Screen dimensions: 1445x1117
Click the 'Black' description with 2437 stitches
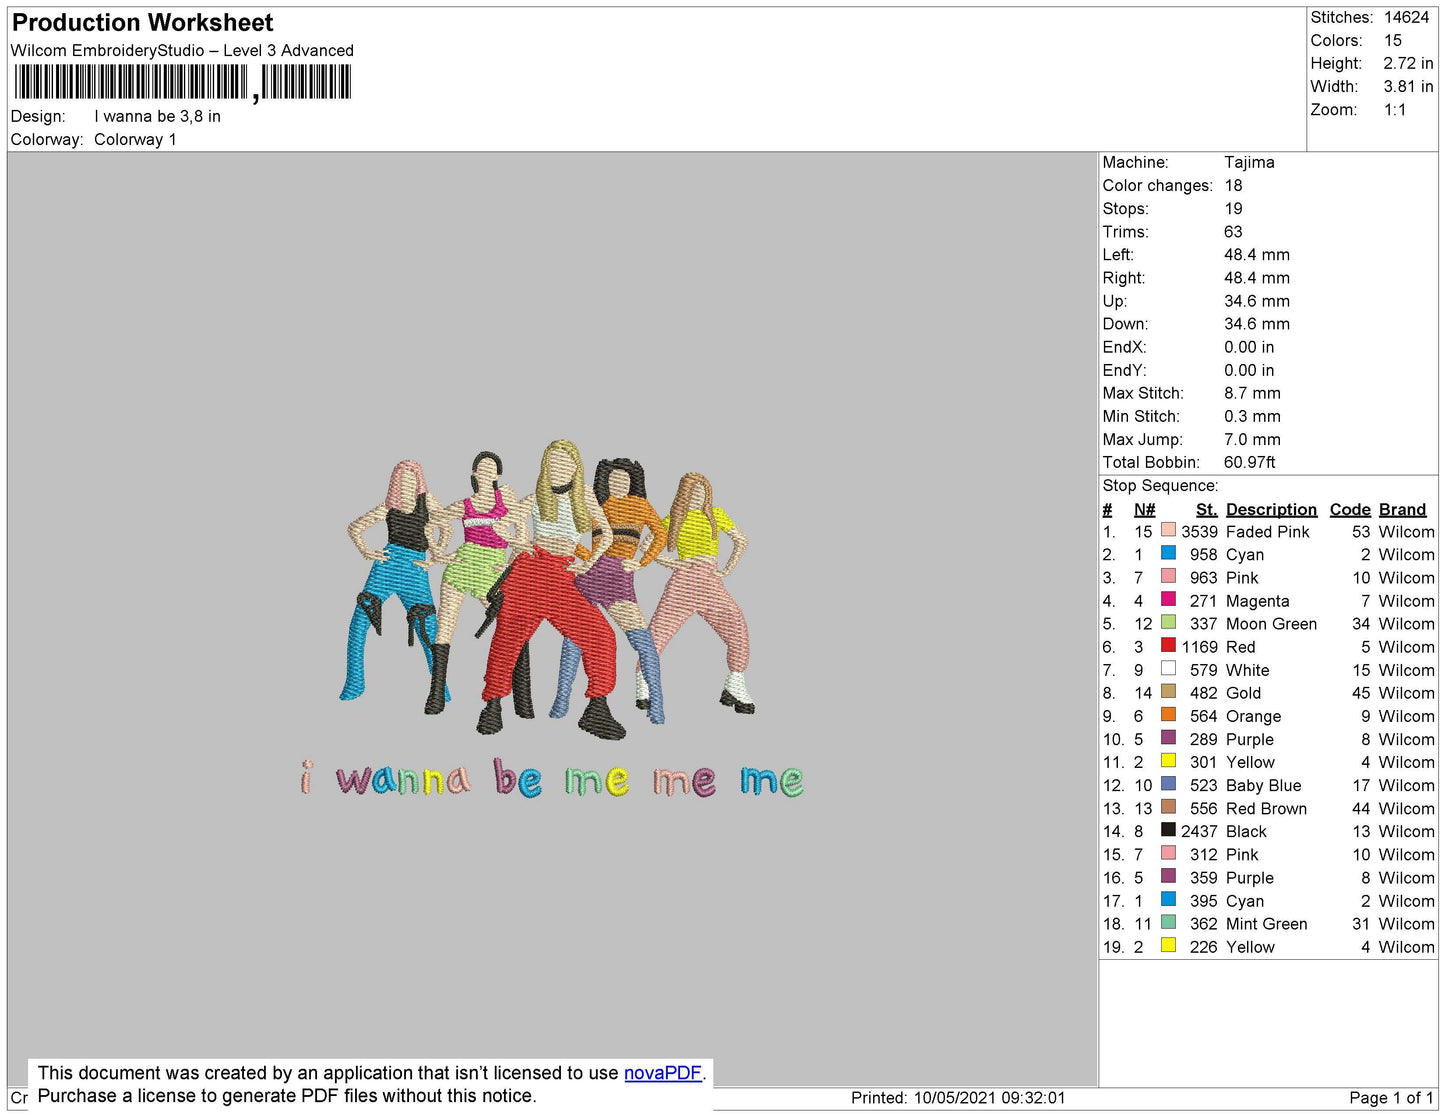pos(1246,831)
